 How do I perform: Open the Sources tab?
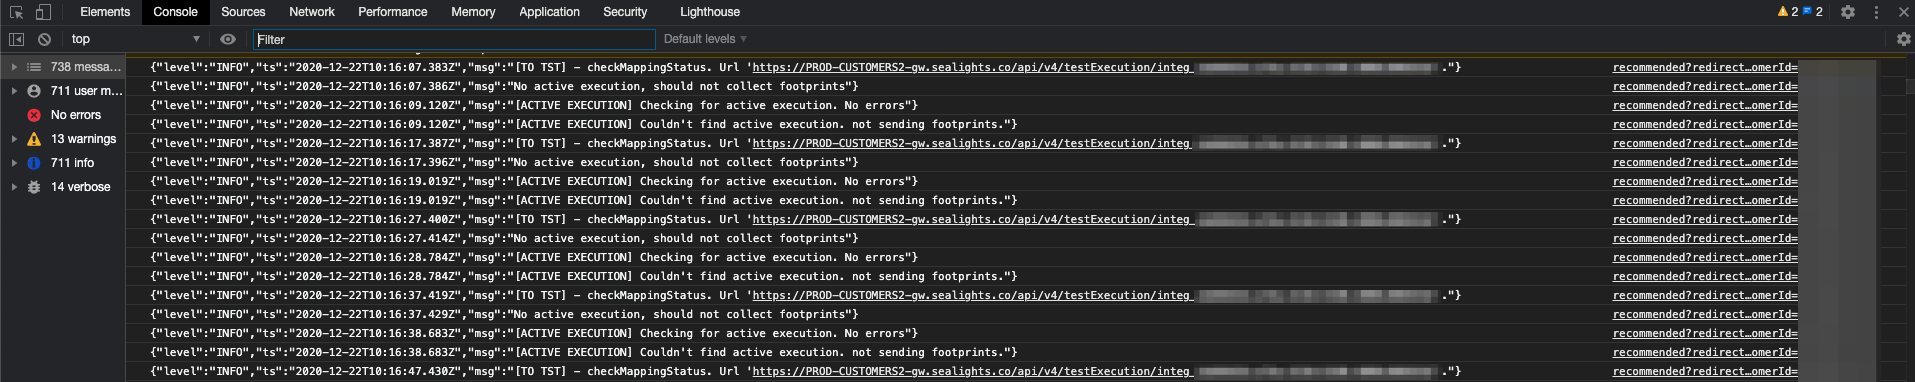tap(243, 12)
